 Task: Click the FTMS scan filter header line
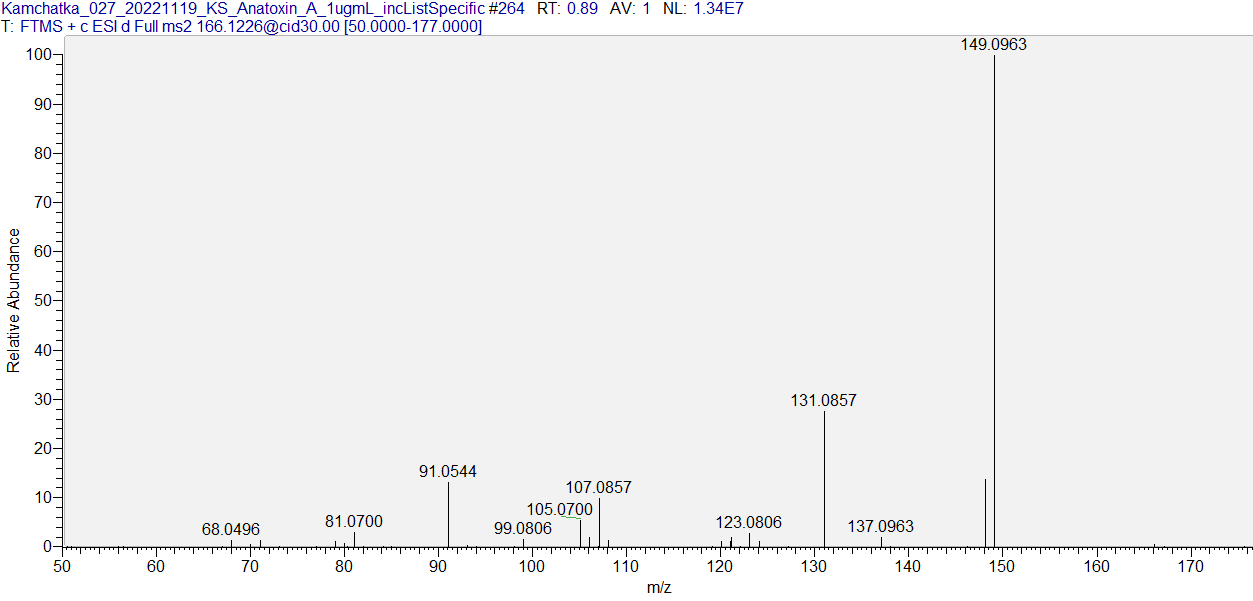point(242,26)
